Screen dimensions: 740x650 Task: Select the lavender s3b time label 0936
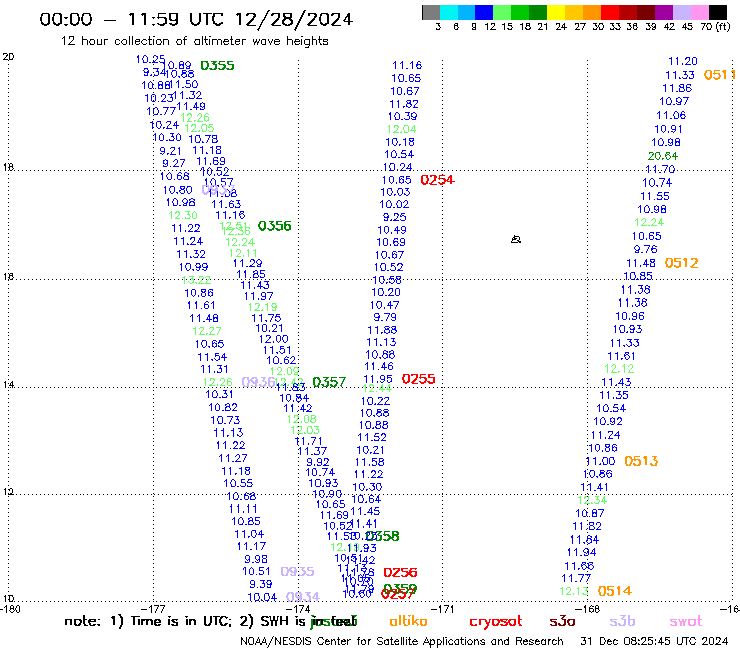click(x=258, y=382)
